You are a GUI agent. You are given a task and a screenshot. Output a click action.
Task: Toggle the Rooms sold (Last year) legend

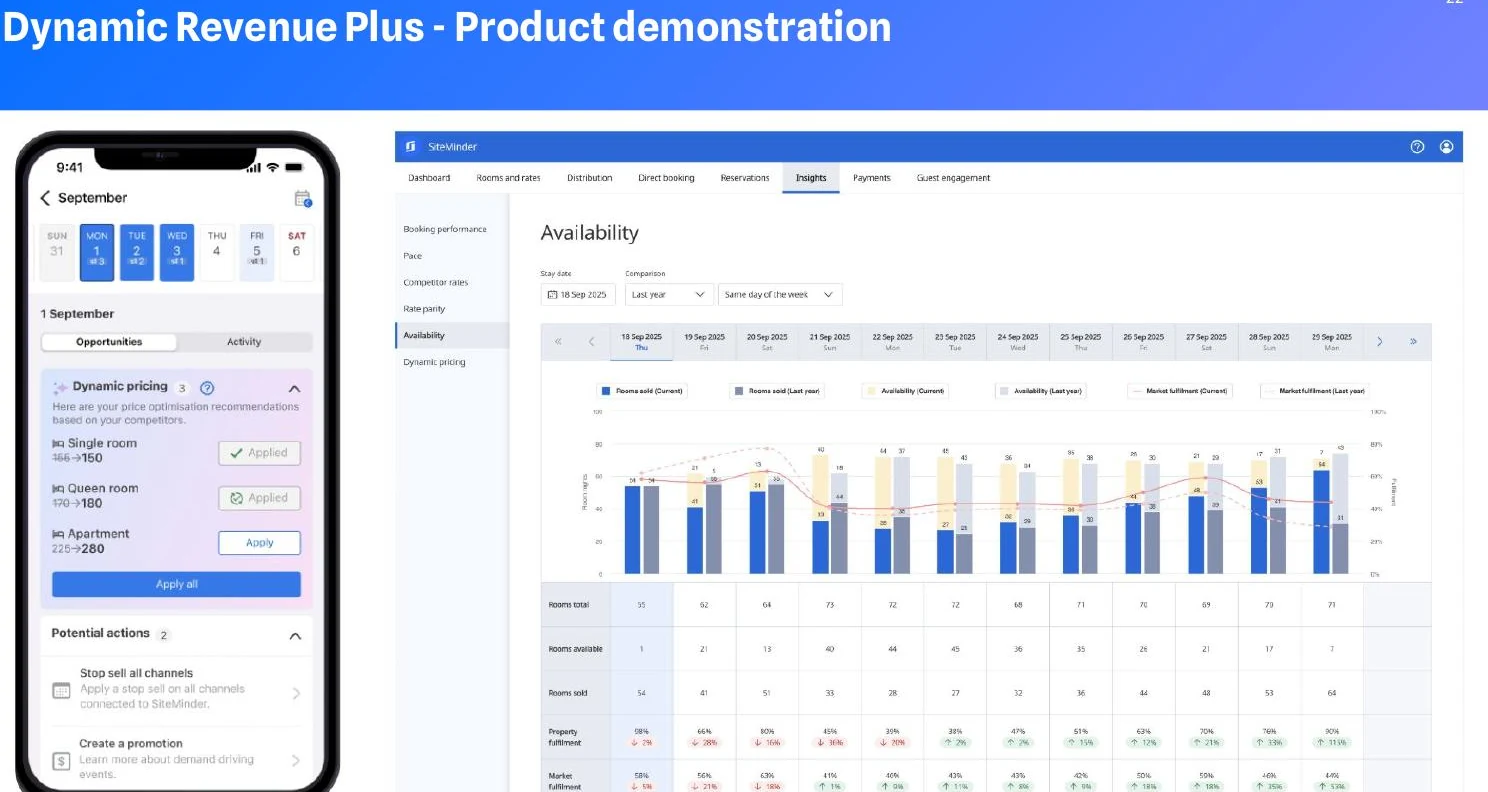pyautogui.click(x=777, y=391)
